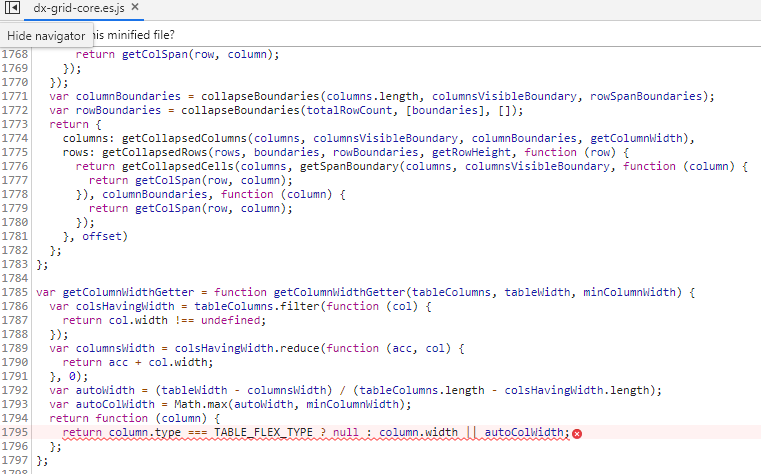Click 'getSpanBoundary' on line 1776

coord(349,166)
